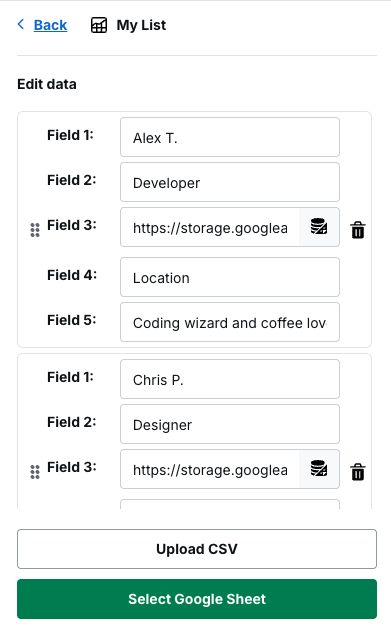Grab the drag handle of Chris P. entry
This screenshot has width=391, height=631.
coord(35,472)
